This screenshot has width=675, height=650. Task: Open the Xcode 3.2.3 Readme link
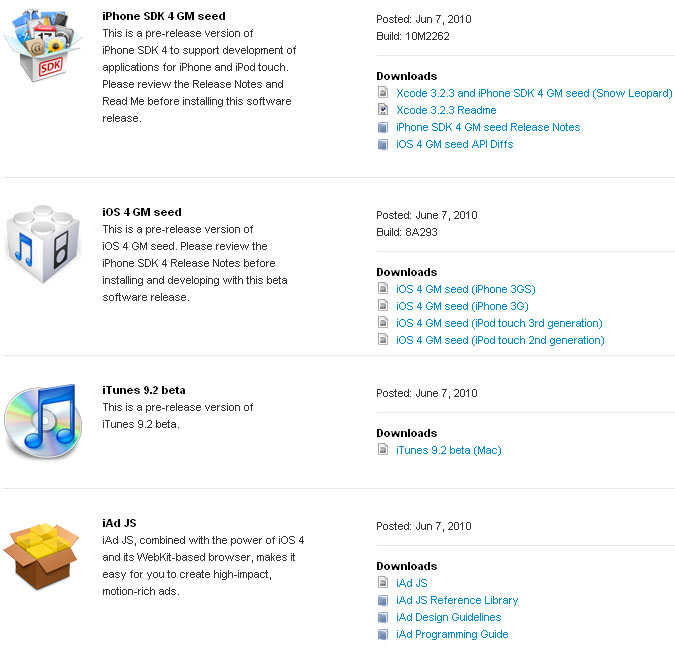(x=446, y=110)
